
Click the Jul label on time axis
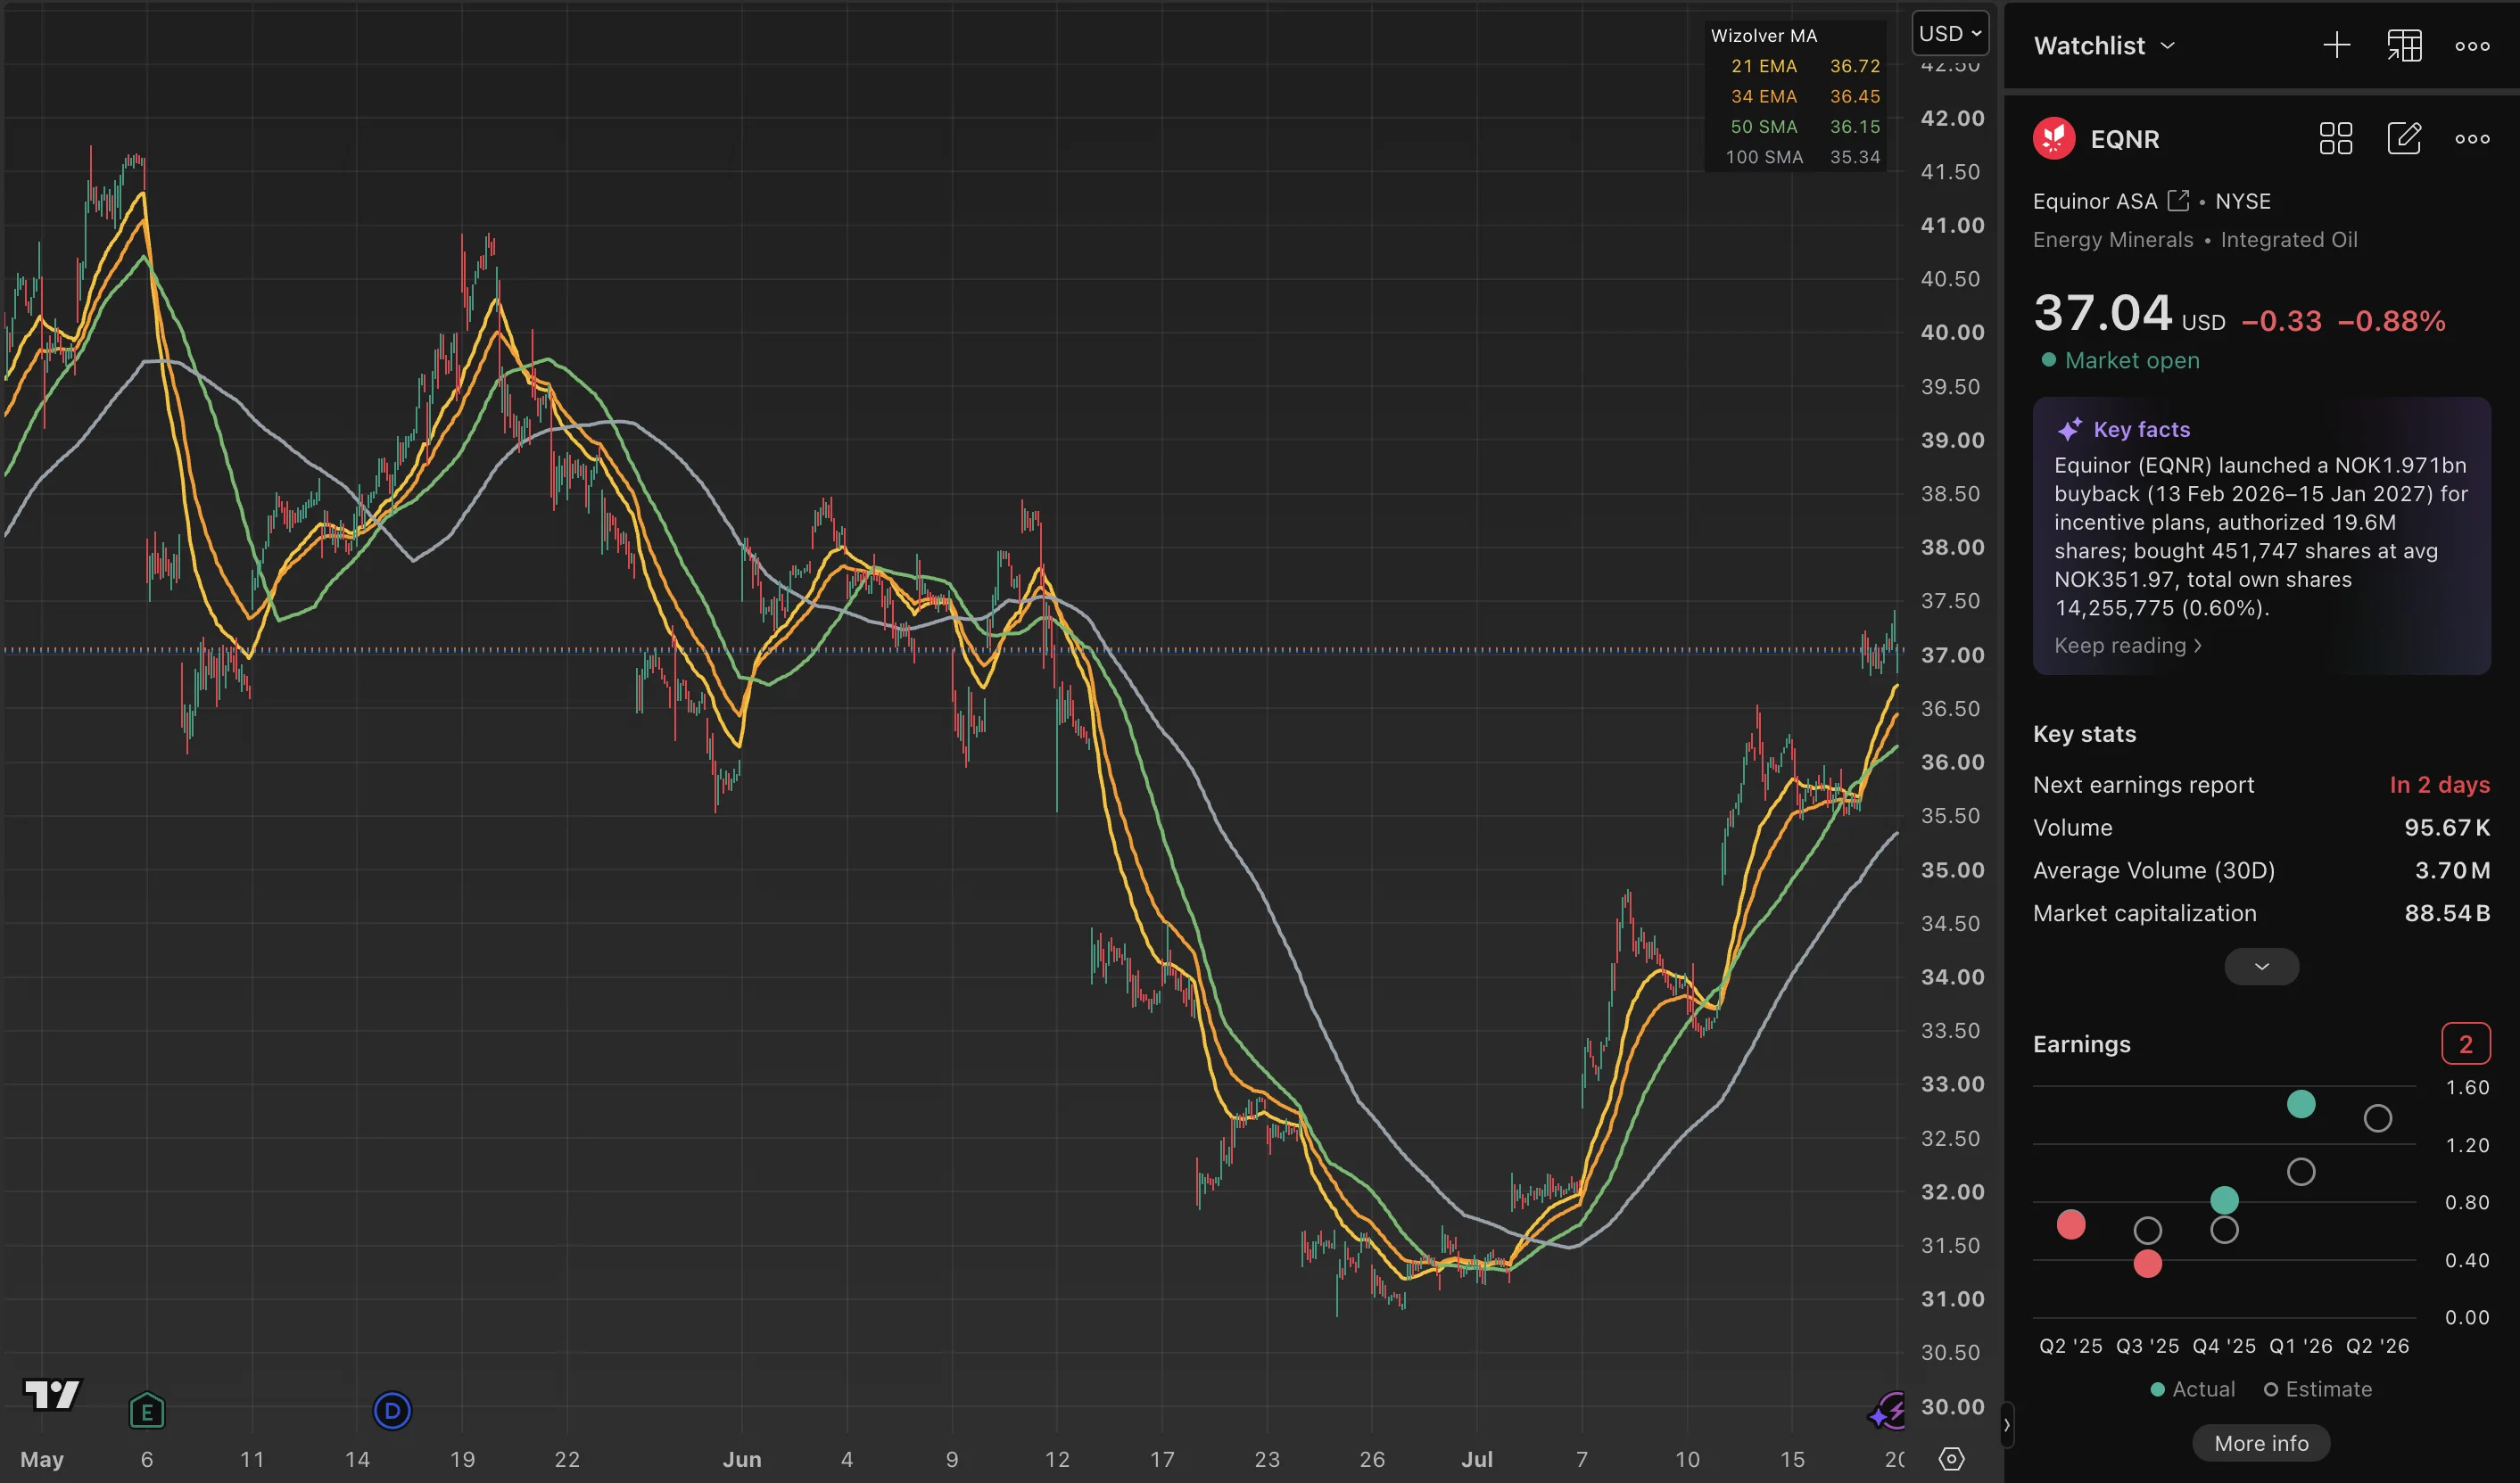tap(1476, 1459)
